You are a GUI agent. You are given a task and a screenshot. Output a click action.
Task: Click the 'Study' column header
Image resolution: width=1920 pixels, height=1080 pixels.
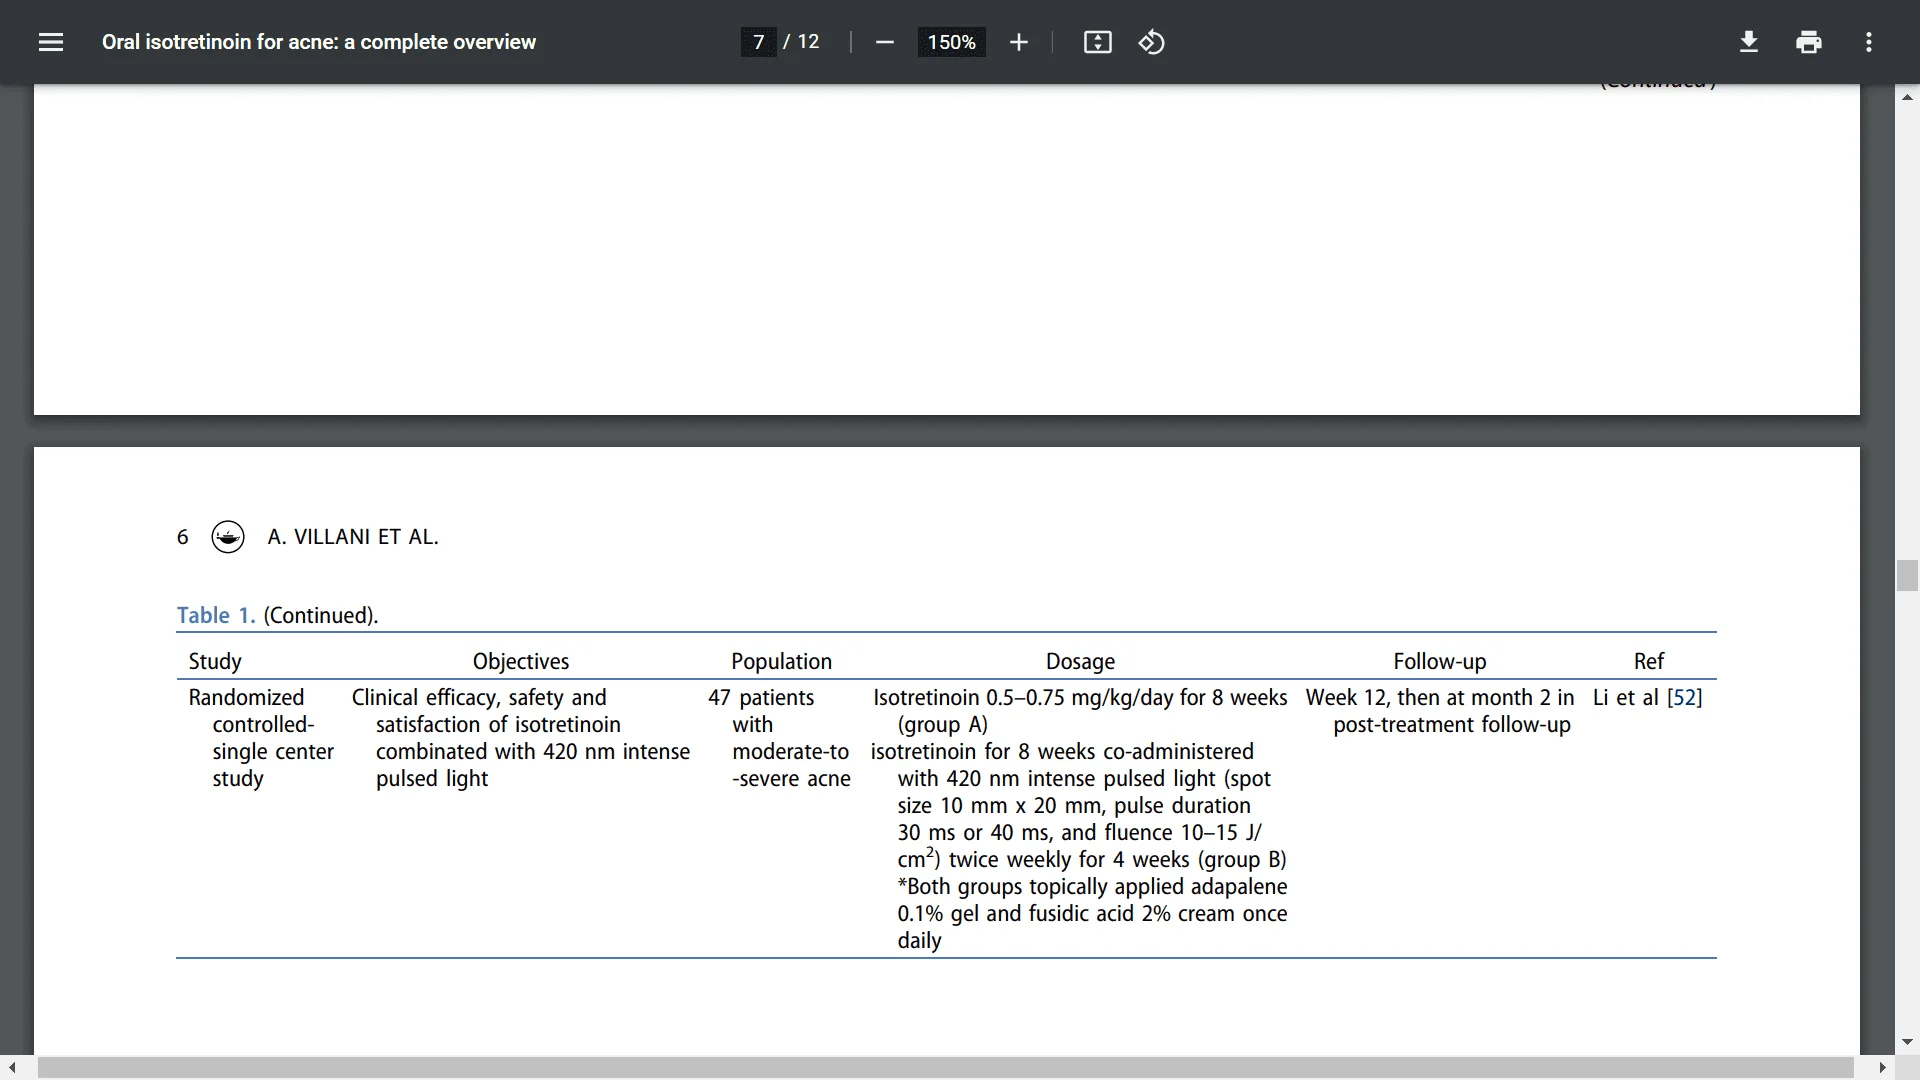(215, 662)
